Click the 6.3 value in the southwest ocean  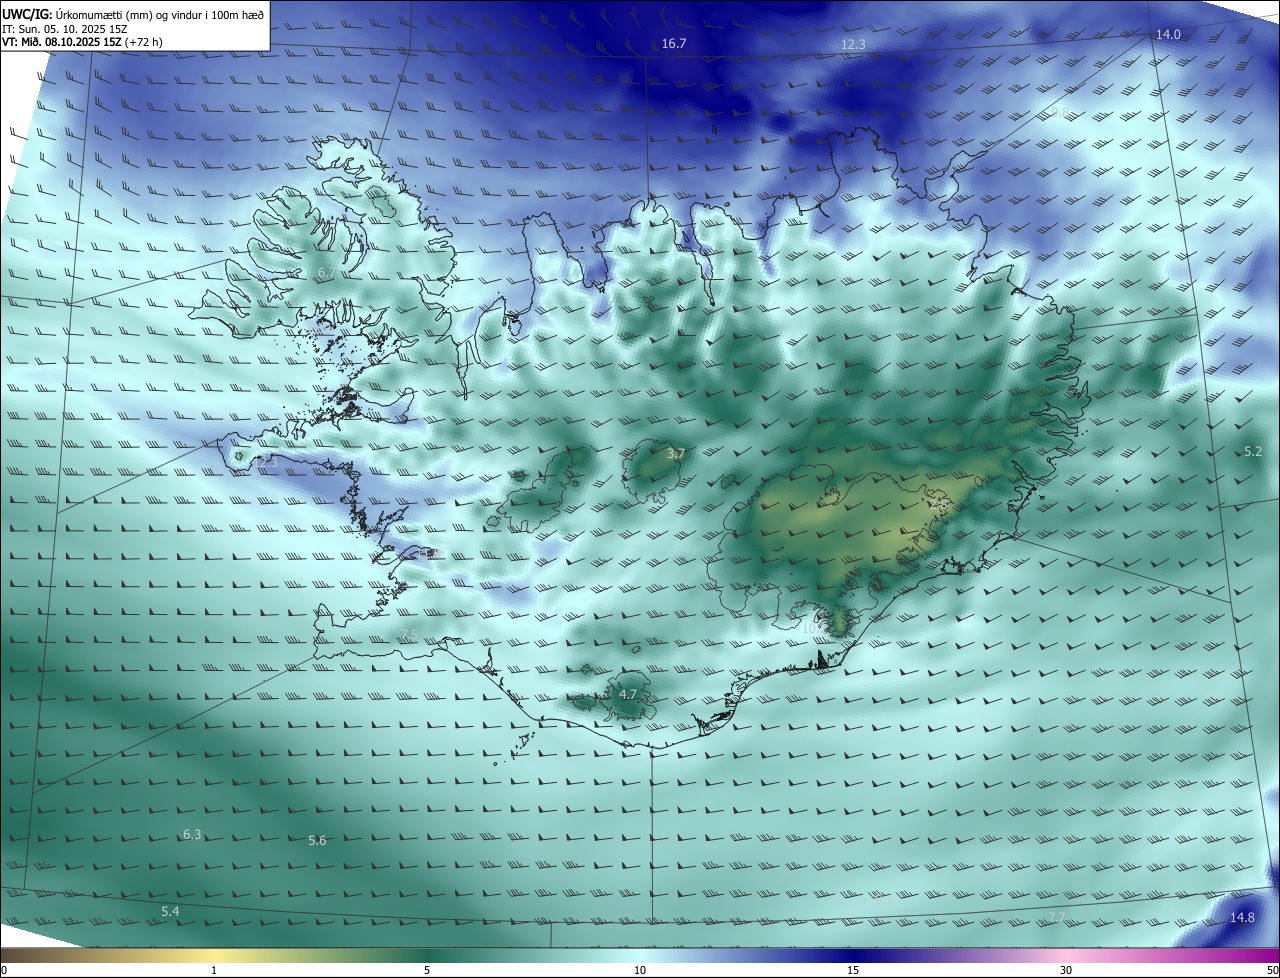coord(192,834)
